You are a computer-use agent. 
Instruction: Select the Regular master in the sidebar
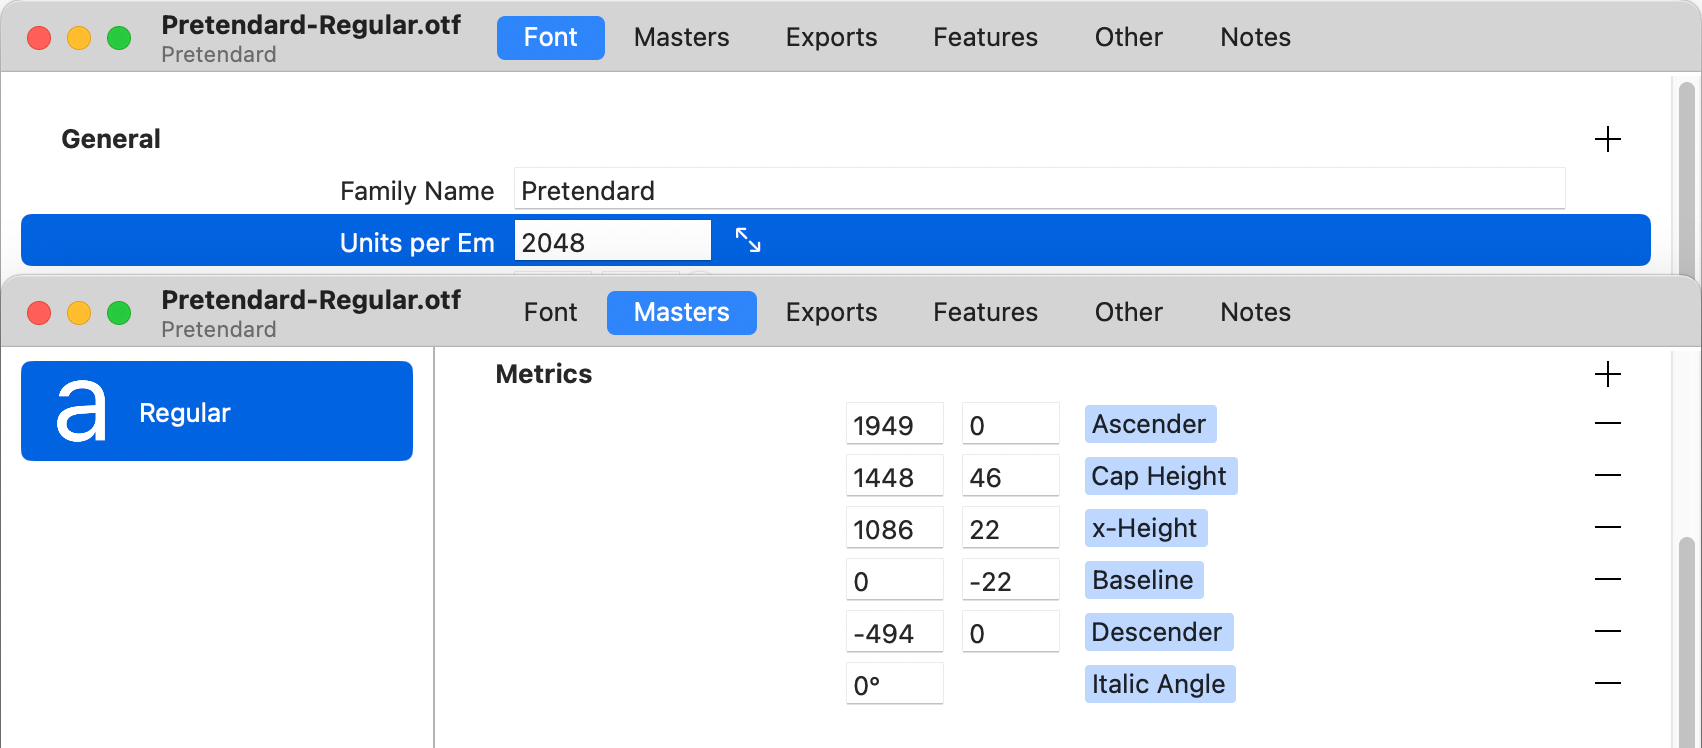click(217, 411)
